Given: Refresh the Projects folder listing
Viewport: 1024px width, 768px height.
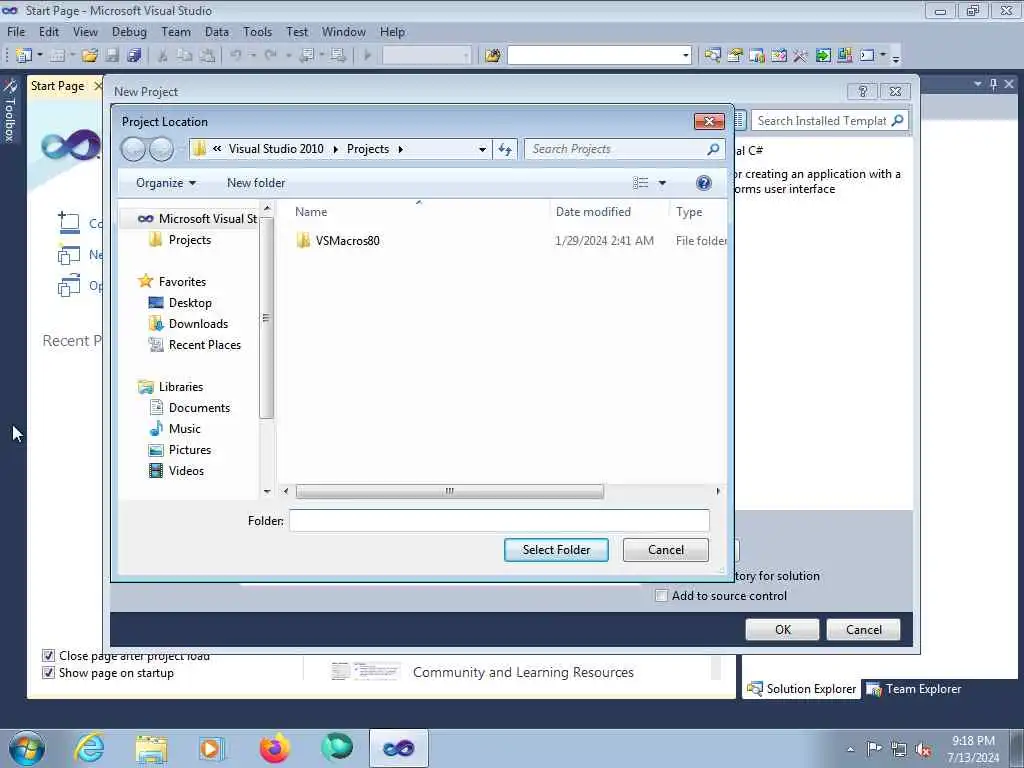Looking at the screenshot, I should pos(505,149).
